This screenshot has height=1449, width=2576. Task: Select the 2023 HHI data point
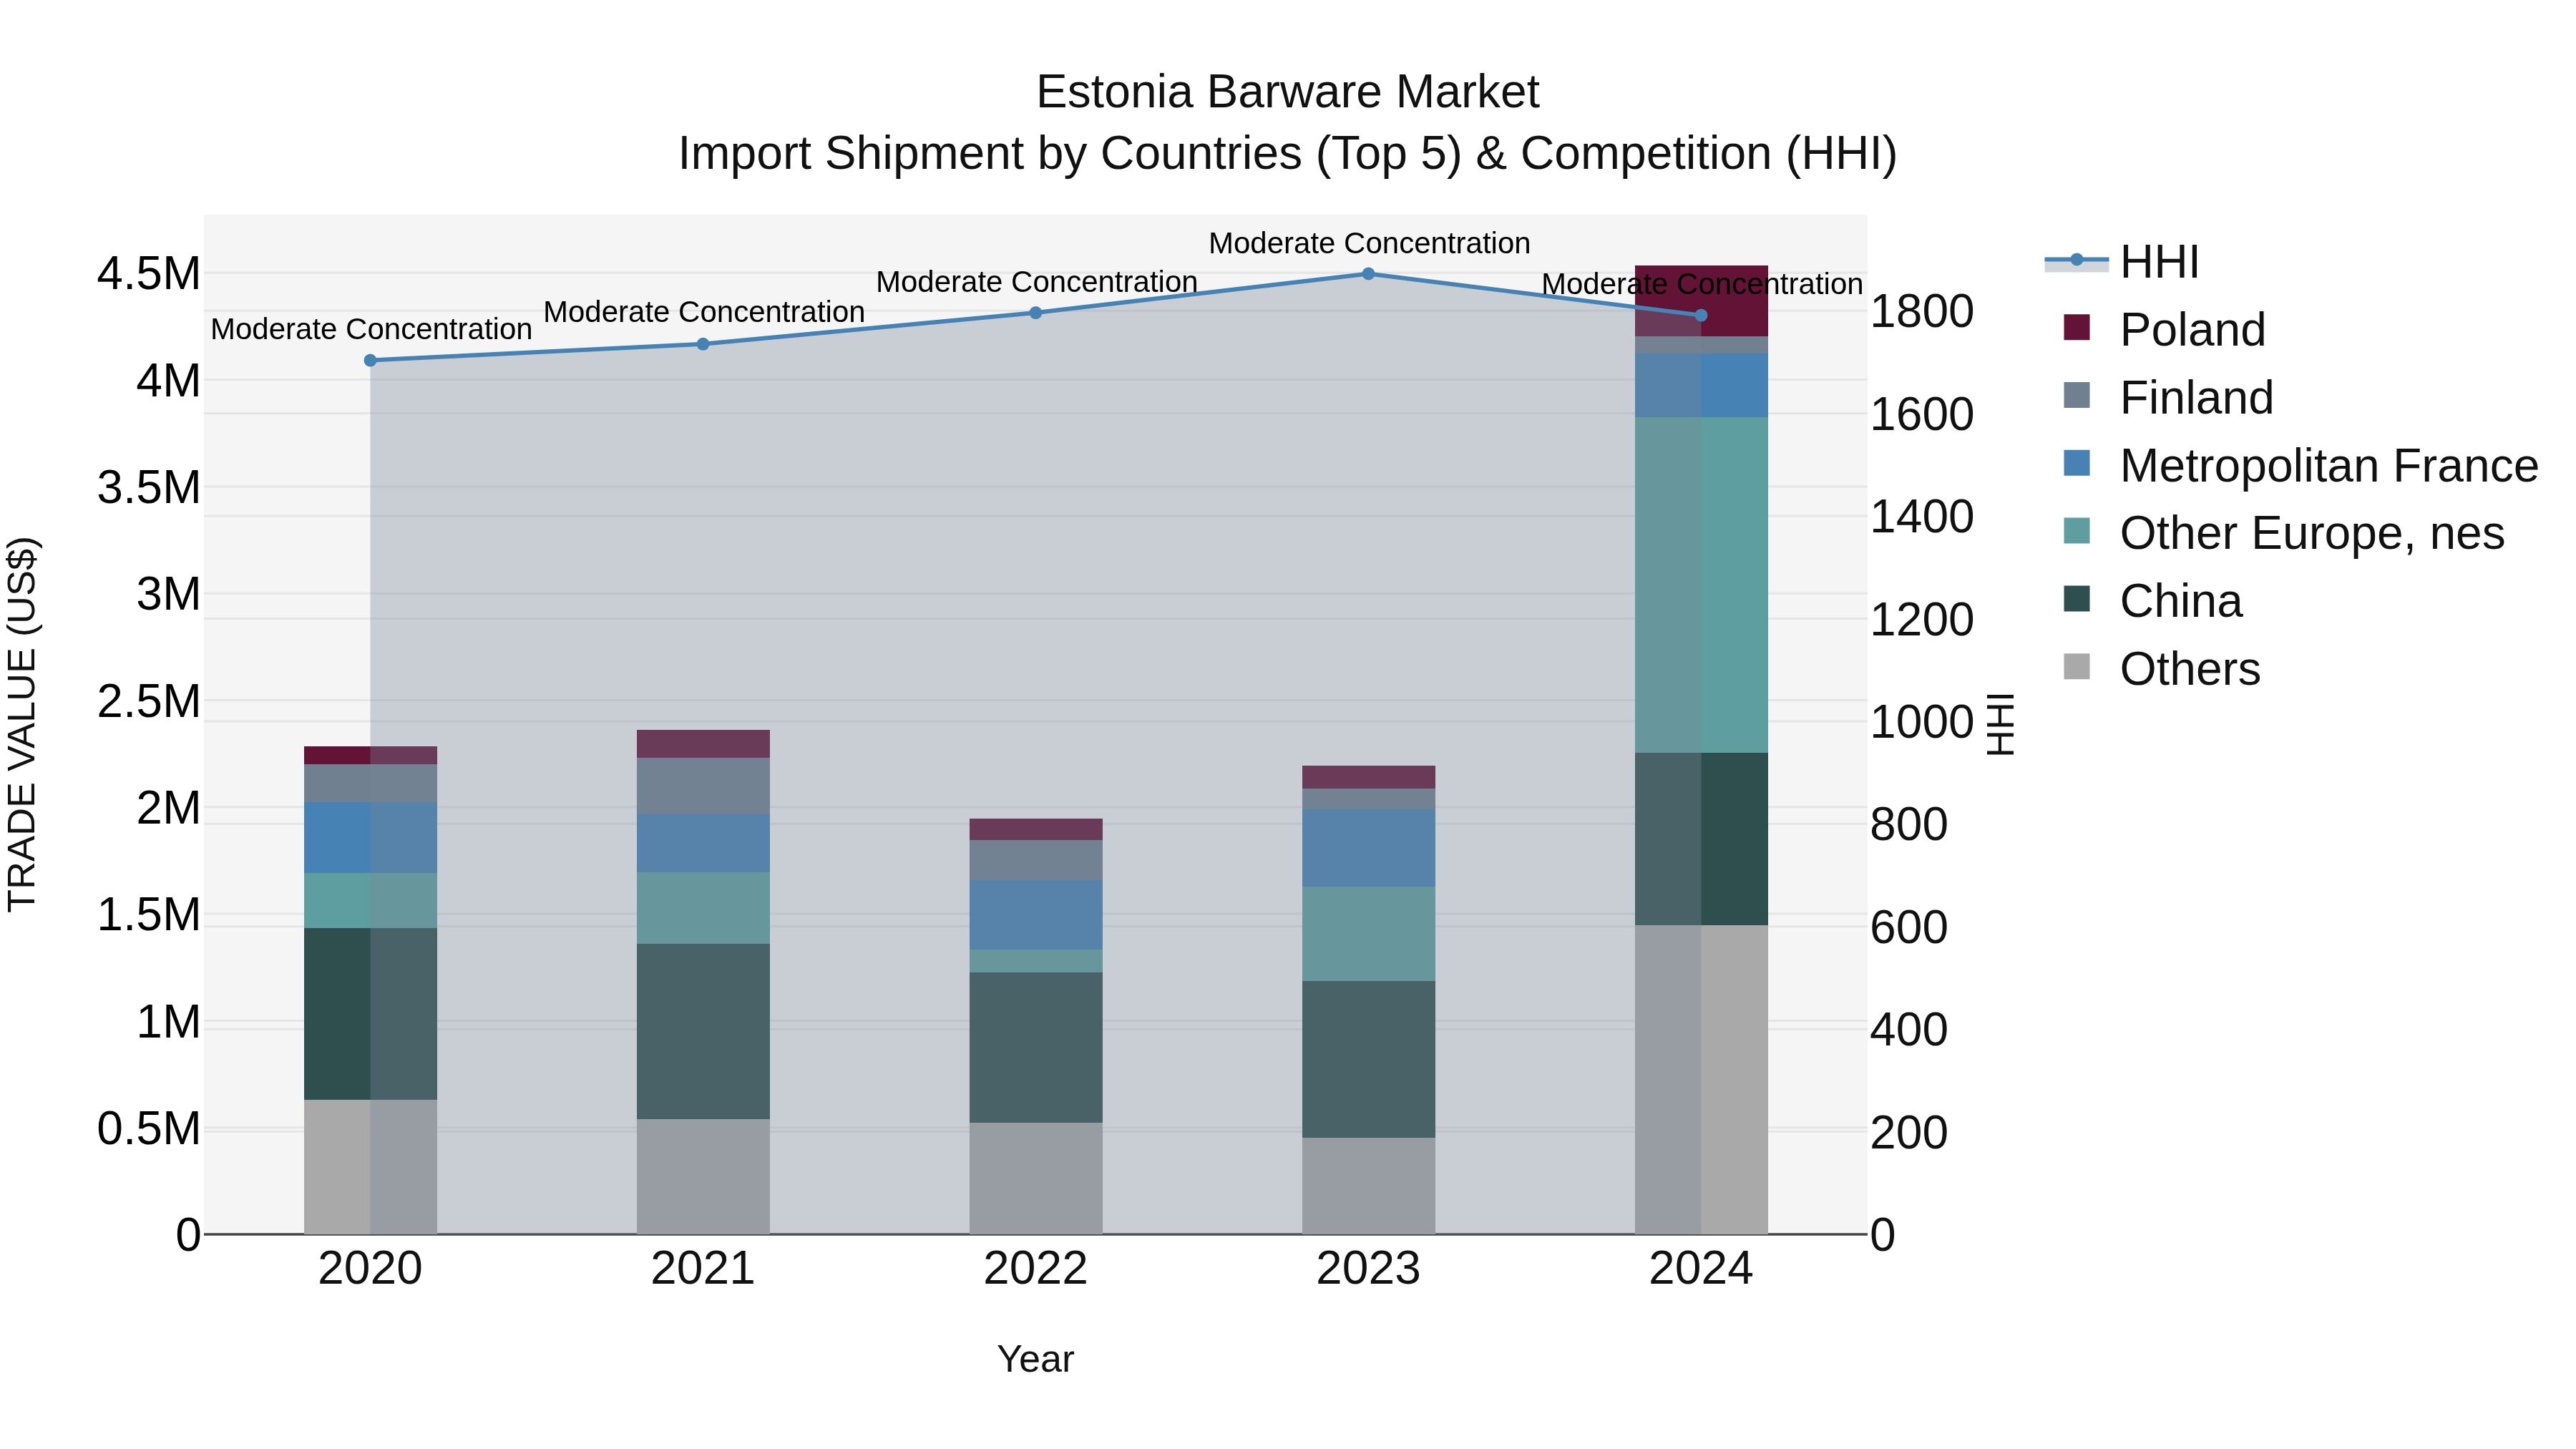pyautogui.click(x=1368, y=274)
